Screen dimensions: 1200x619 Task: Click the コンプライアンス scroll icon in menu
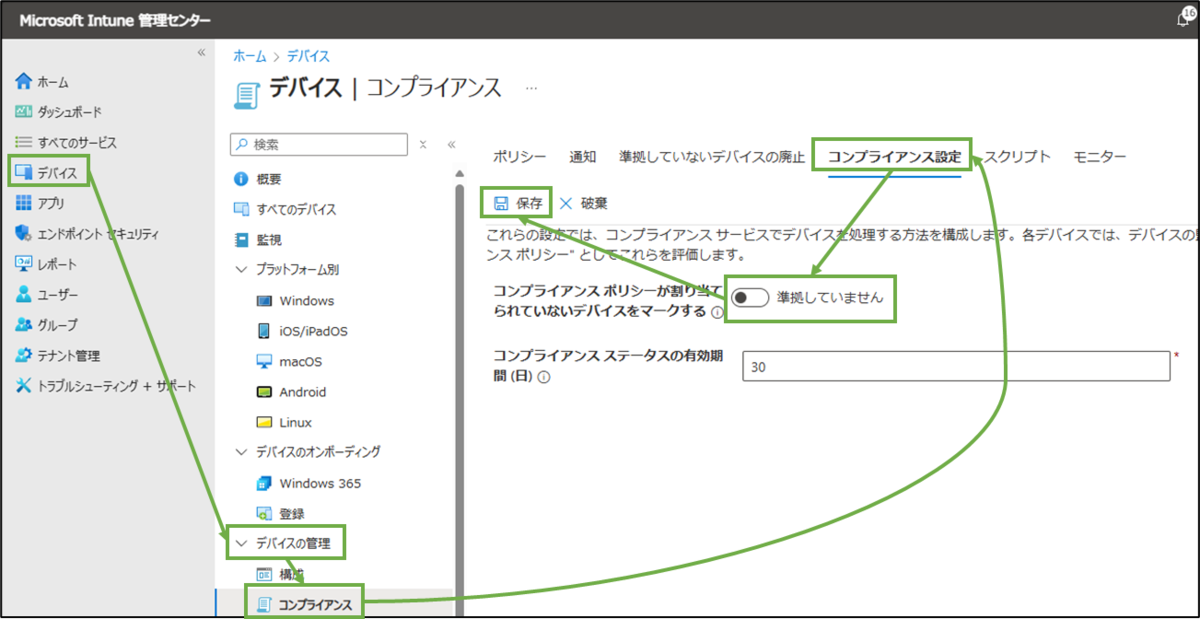pos(264,604)
